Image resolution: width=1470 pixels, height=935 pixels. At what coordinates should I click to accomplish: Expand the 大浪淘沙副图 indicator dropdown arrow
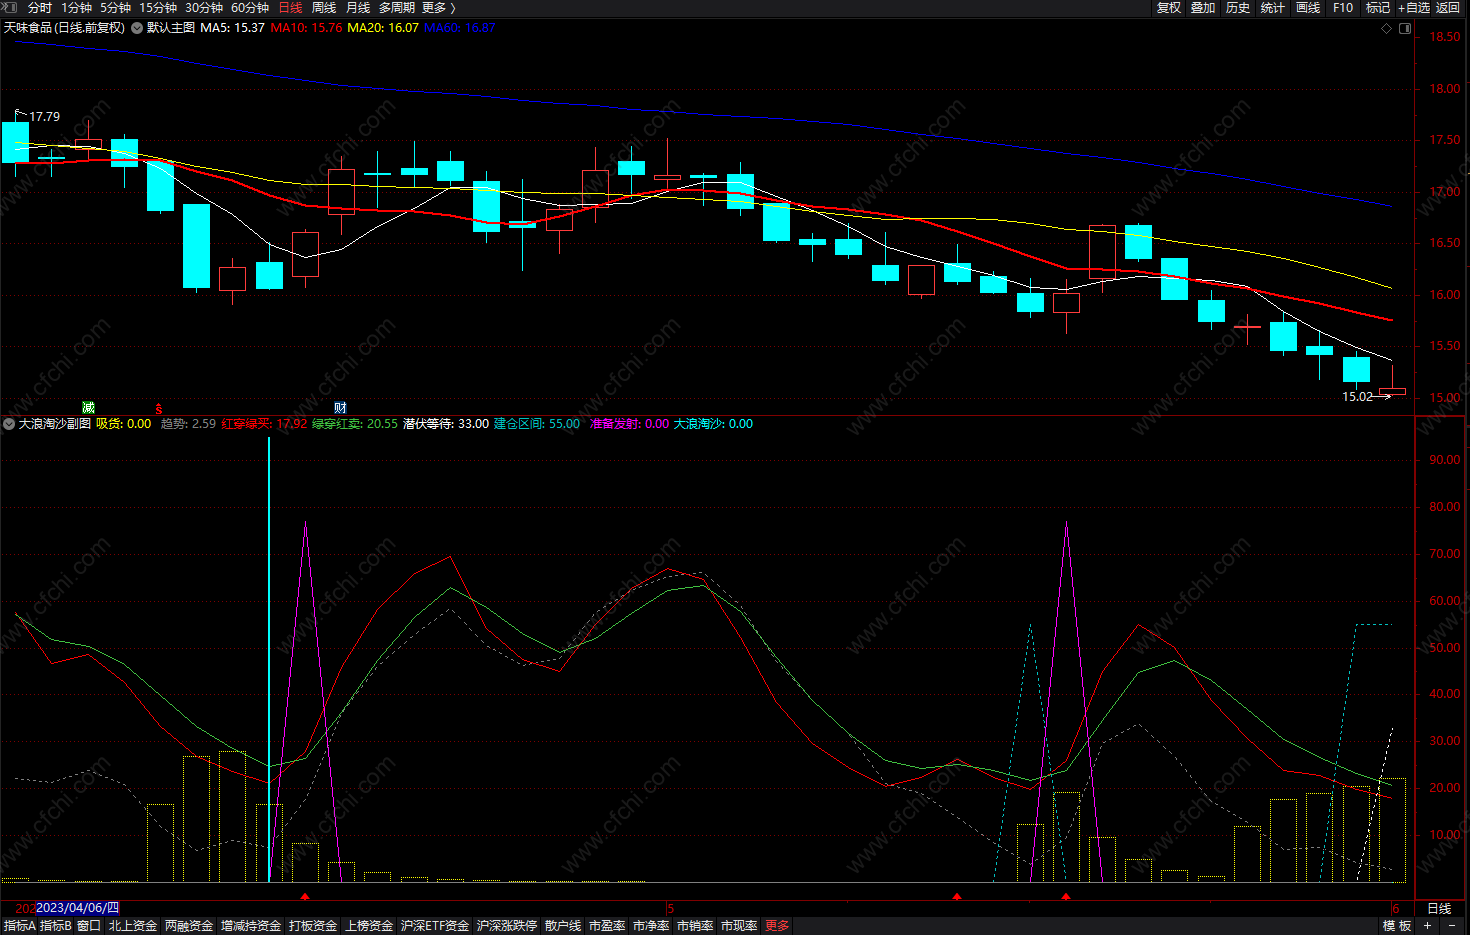(9, 424)
